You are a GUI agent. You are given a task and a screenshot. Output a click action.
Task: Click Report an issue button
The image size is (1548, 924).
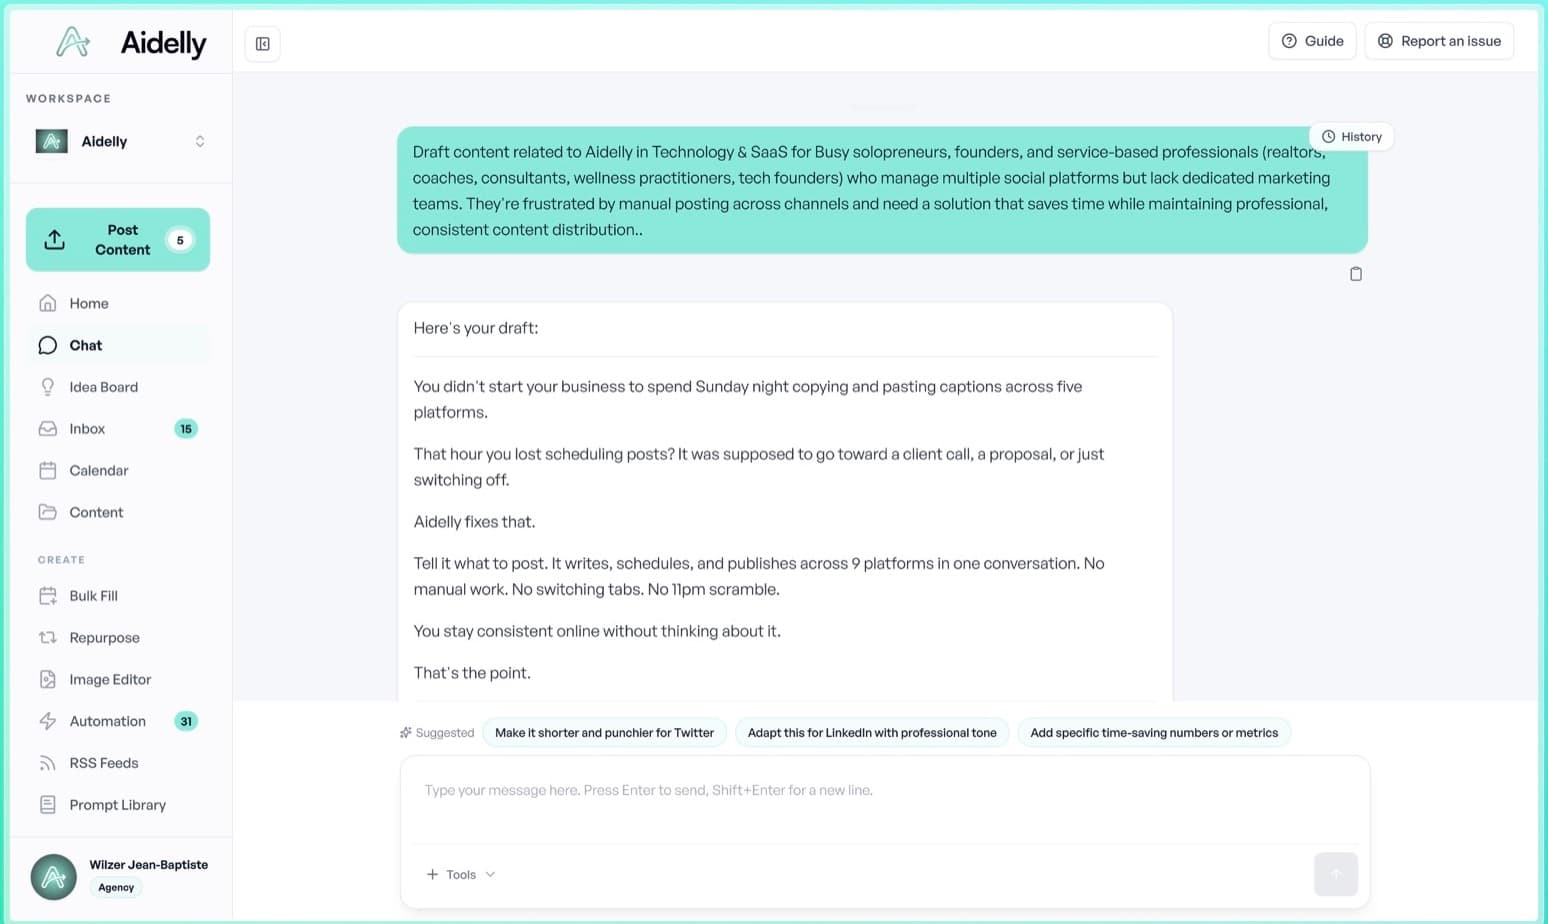click(x=1439, y=41)
